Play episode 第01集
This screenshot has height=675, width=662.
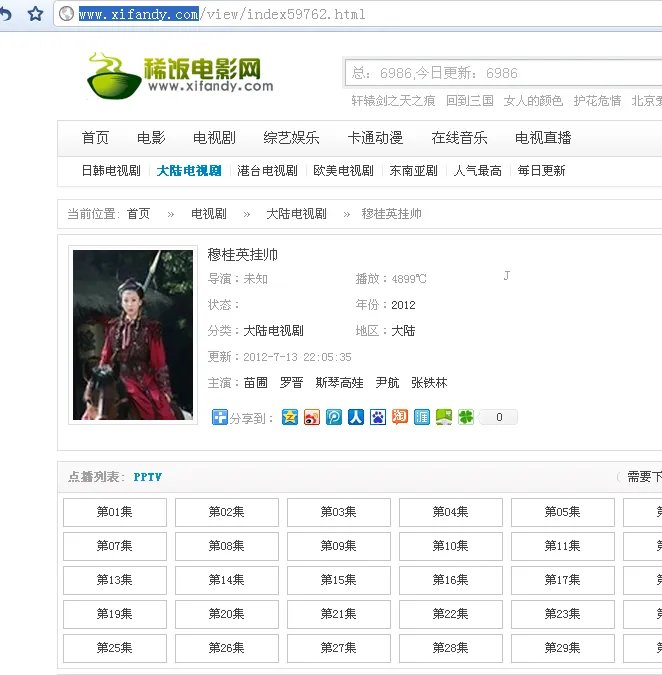click(x=114, y=512)
